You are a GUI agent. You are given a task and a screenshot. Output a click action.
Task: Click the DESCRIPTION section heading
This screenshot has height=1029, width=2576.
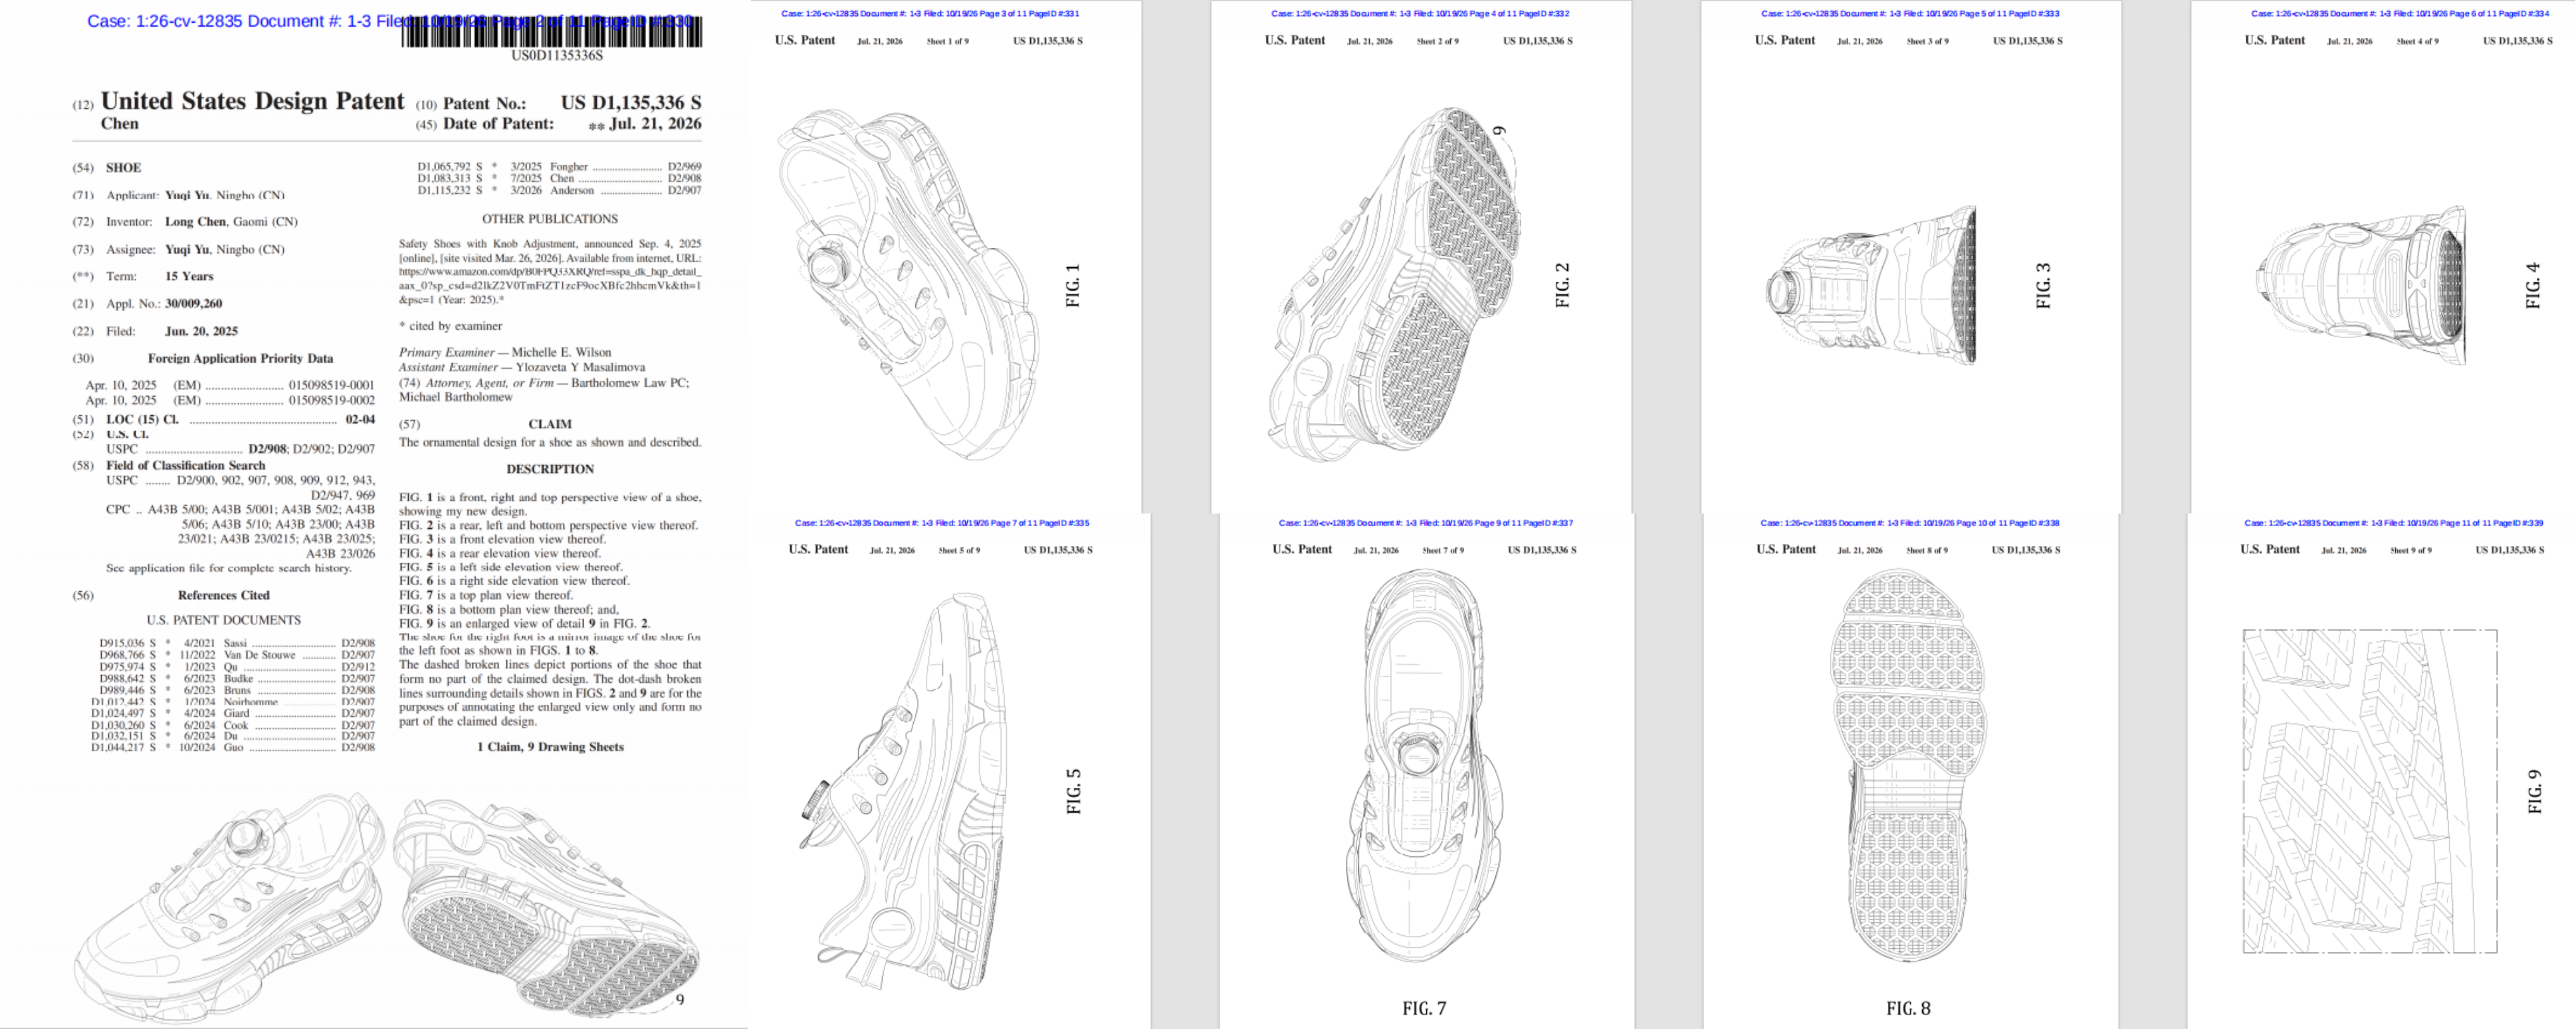[550, 469]
